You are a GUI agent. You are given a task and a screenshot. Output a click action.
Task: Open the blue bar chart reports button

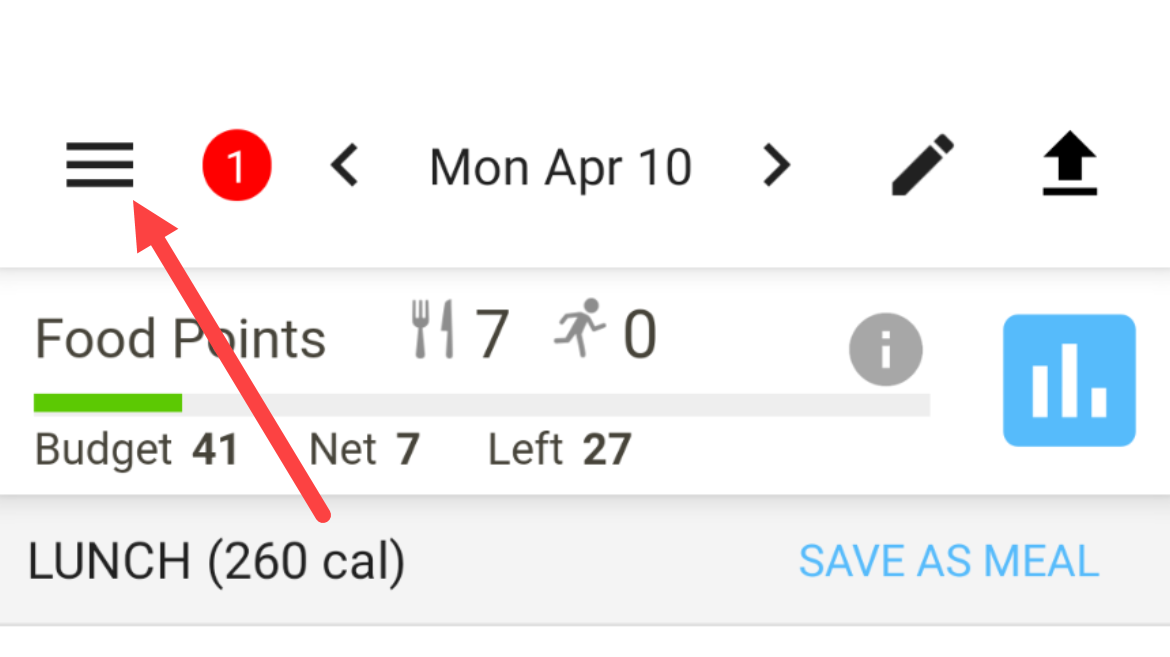coord(1069,380)
